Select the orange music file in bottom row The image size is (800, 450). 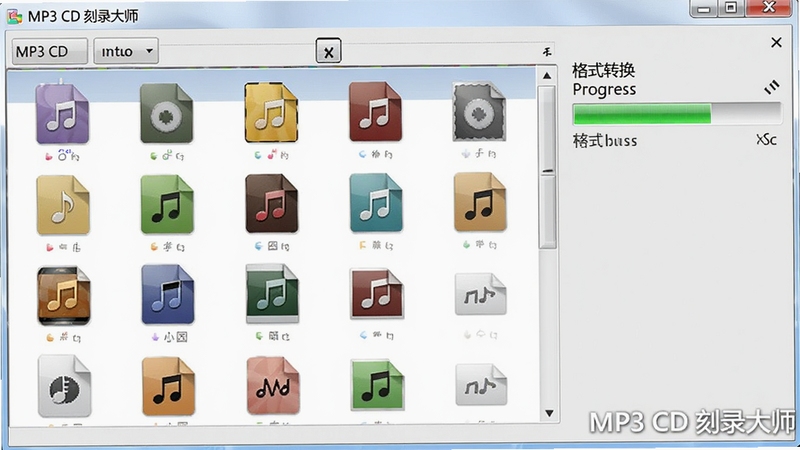click(168, 386)
